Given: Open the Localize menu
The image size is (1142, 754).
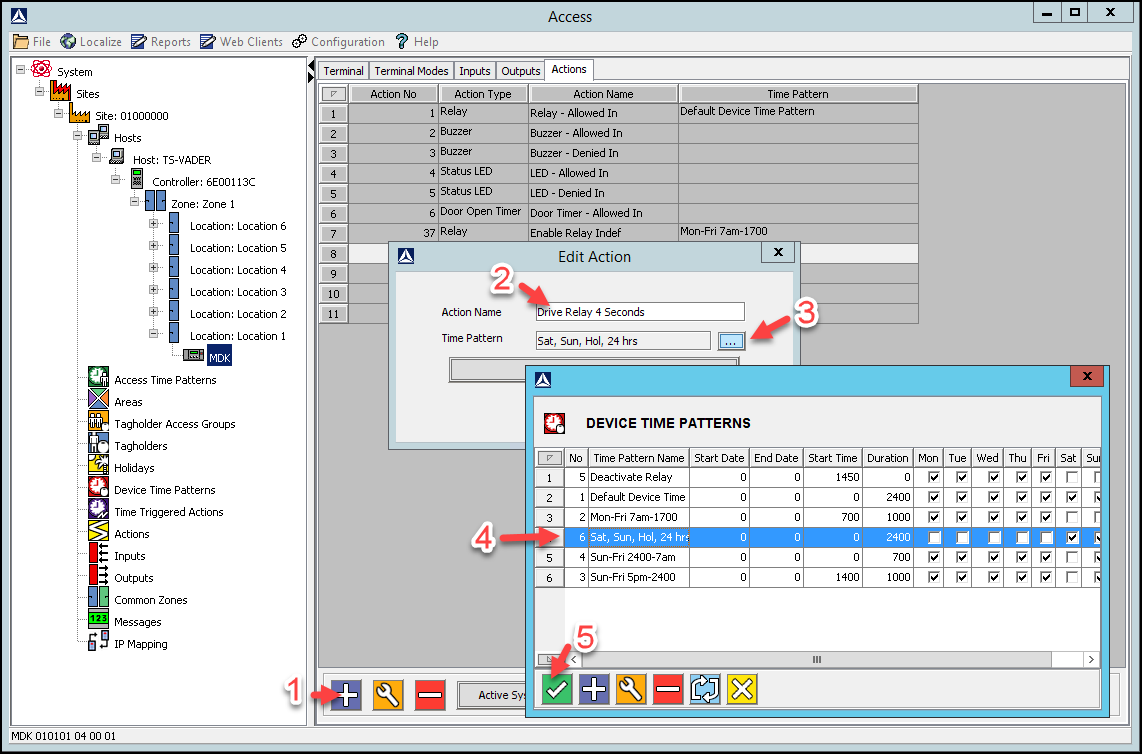Looking at the screenshot, I should point(91,42).
